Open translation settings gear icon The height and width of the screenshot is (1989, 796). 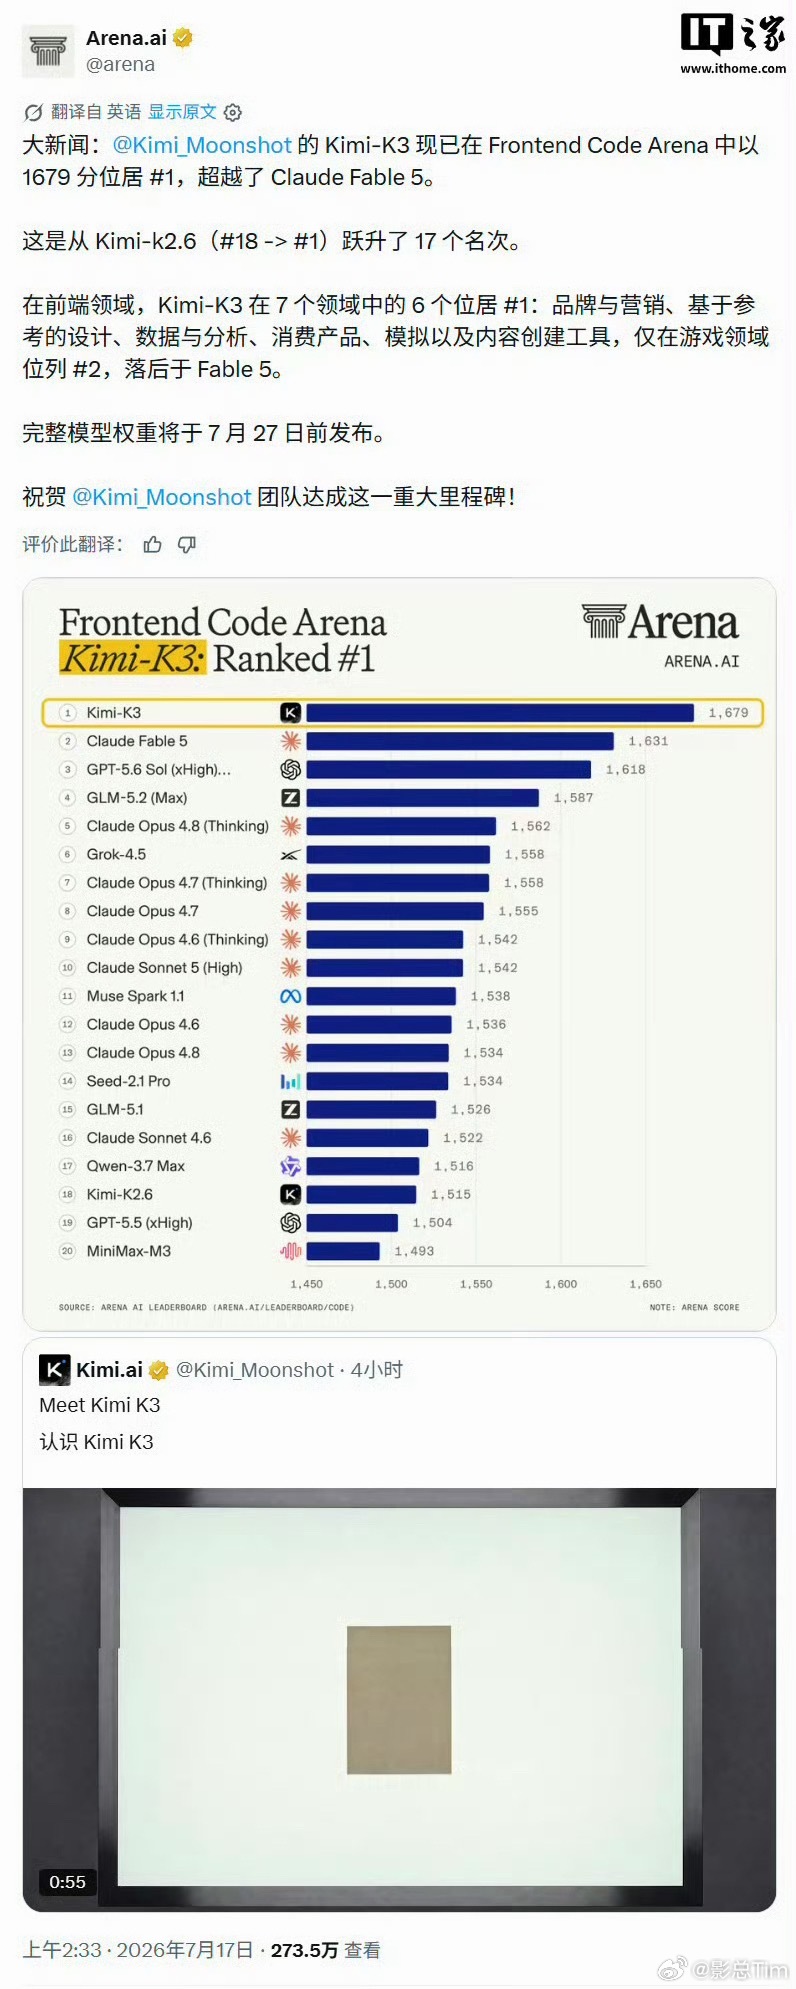click(233, 112)
